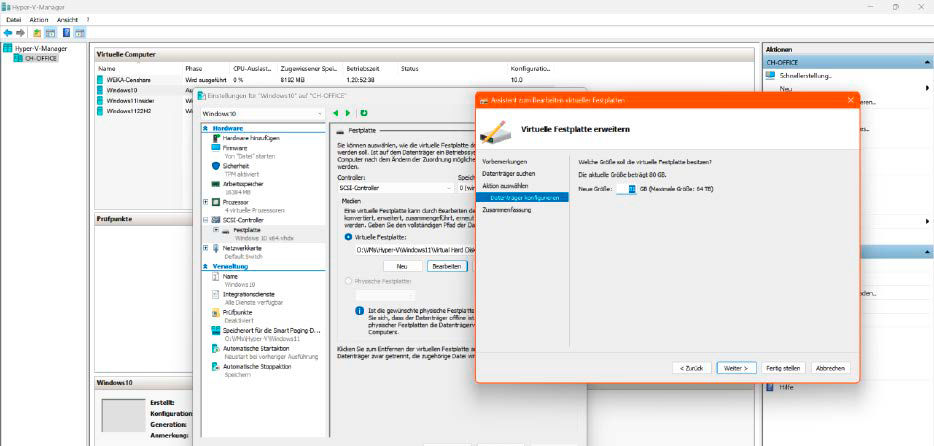This screenshot has width=934, height=446.
Task: Click the up-one-level folder toolbar icon
Action: coord(38,33)
